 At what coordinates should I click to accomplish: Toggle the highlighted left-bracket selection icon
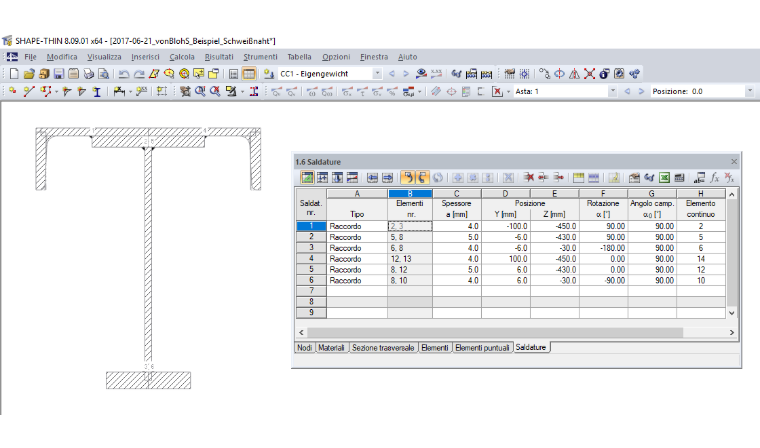coord(408,177)
